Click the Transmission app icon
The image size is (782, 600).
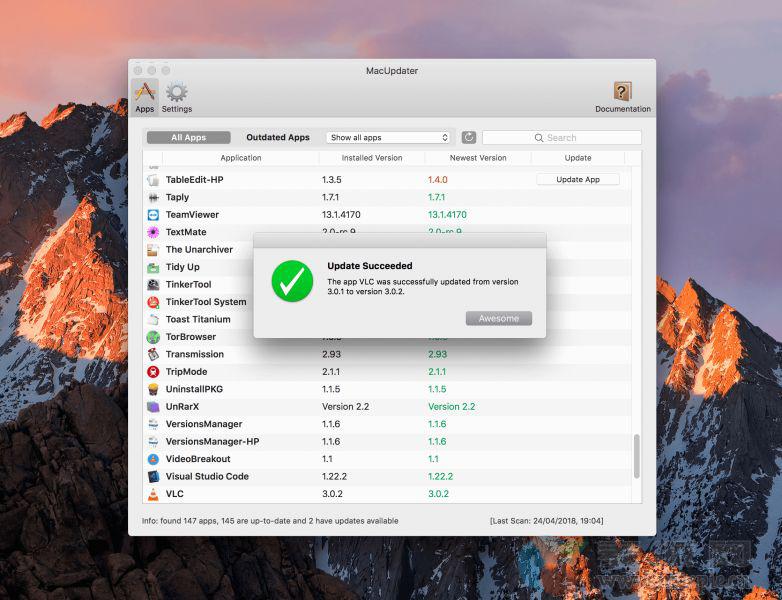pyautogui.click(x=153, y=354)
